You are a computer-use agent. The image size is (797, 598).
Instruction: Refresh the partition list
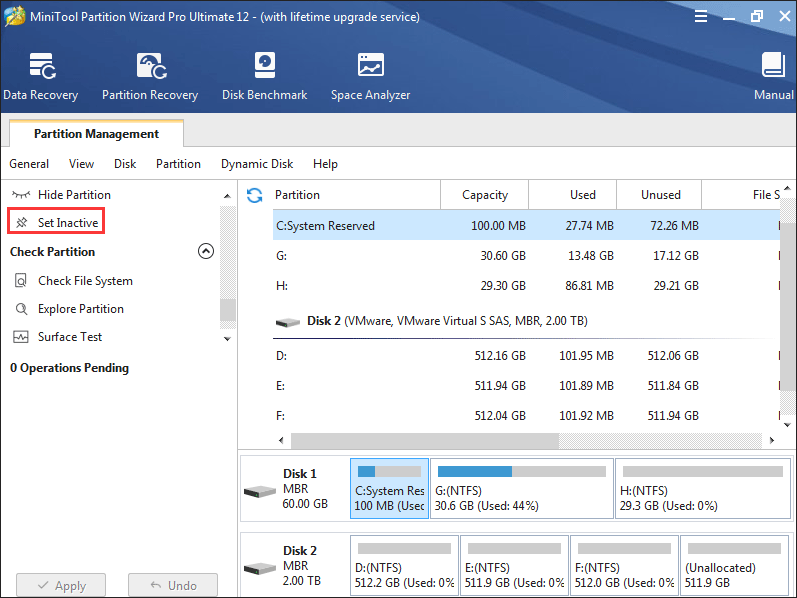pyautogui.click(x=254, y=195)
